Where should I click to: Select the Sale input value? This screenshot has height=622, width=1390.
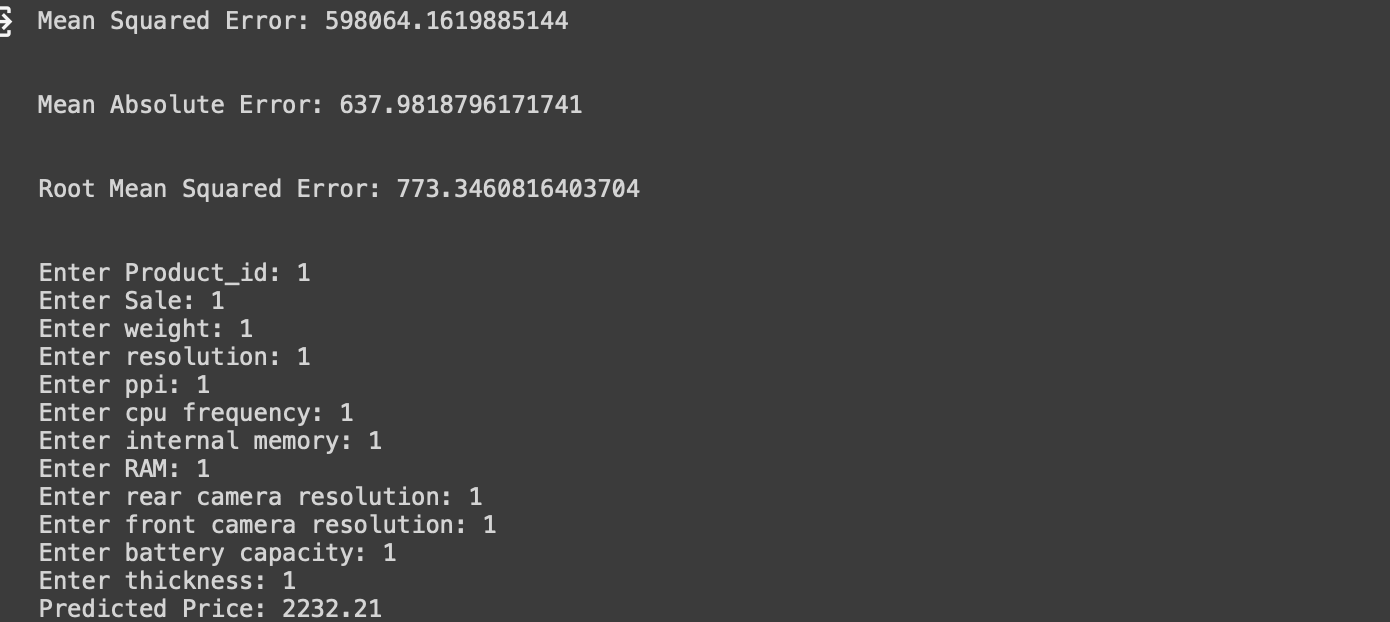point(218,300)
